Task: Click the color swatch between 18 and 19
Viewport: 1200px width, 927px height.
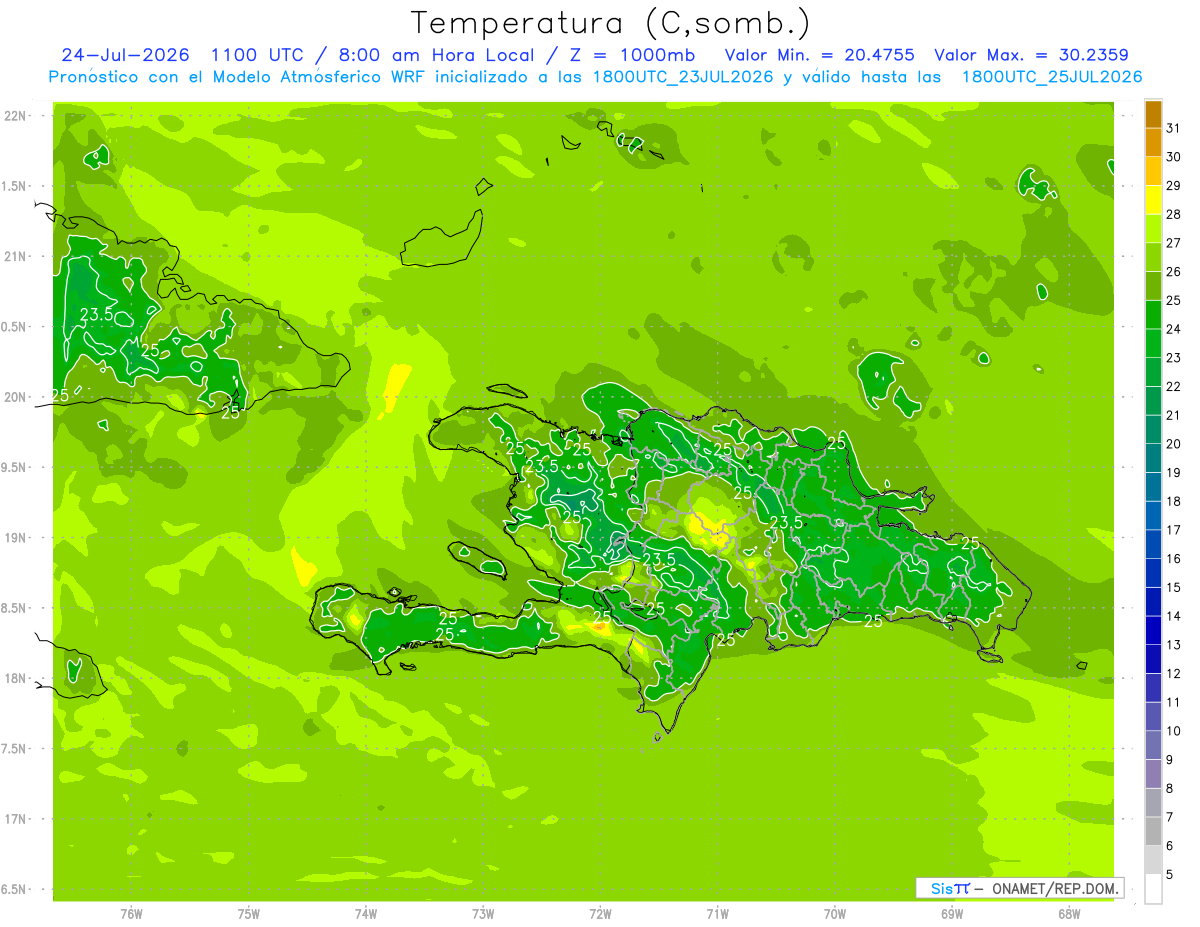Action: [1153, 486]
